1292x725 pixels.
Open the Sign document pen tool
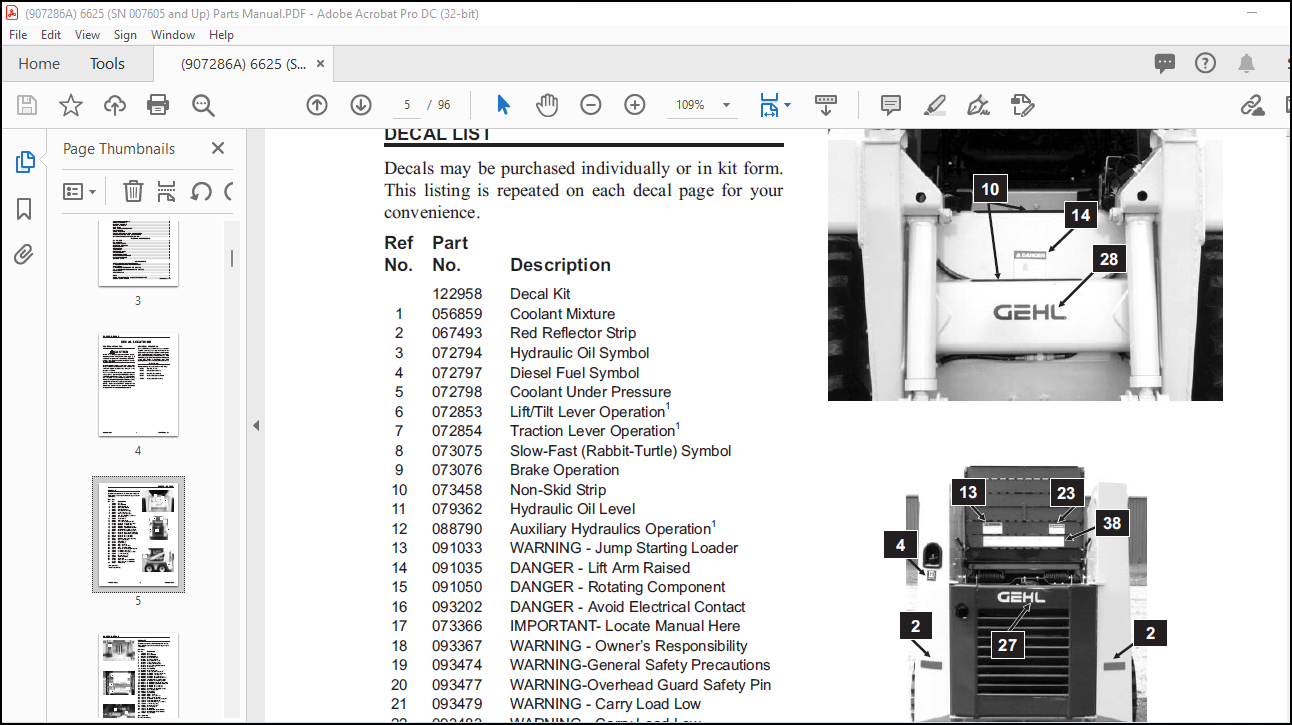pyautogui.click(x=978, y=105)
